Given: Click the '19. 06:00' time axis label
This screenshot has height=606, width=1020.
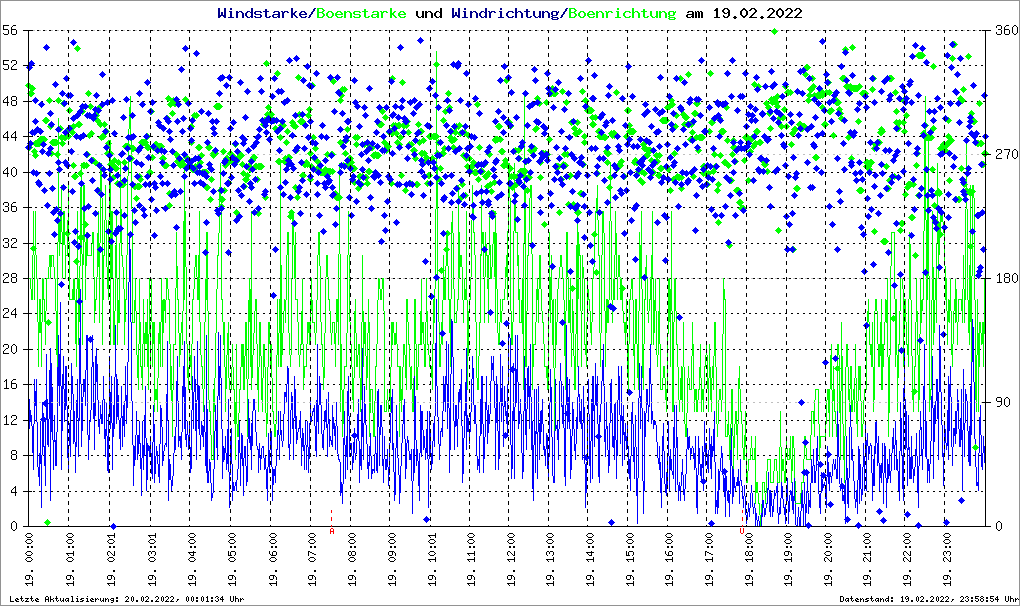Looking at the screenshot, I should [271, 560].
